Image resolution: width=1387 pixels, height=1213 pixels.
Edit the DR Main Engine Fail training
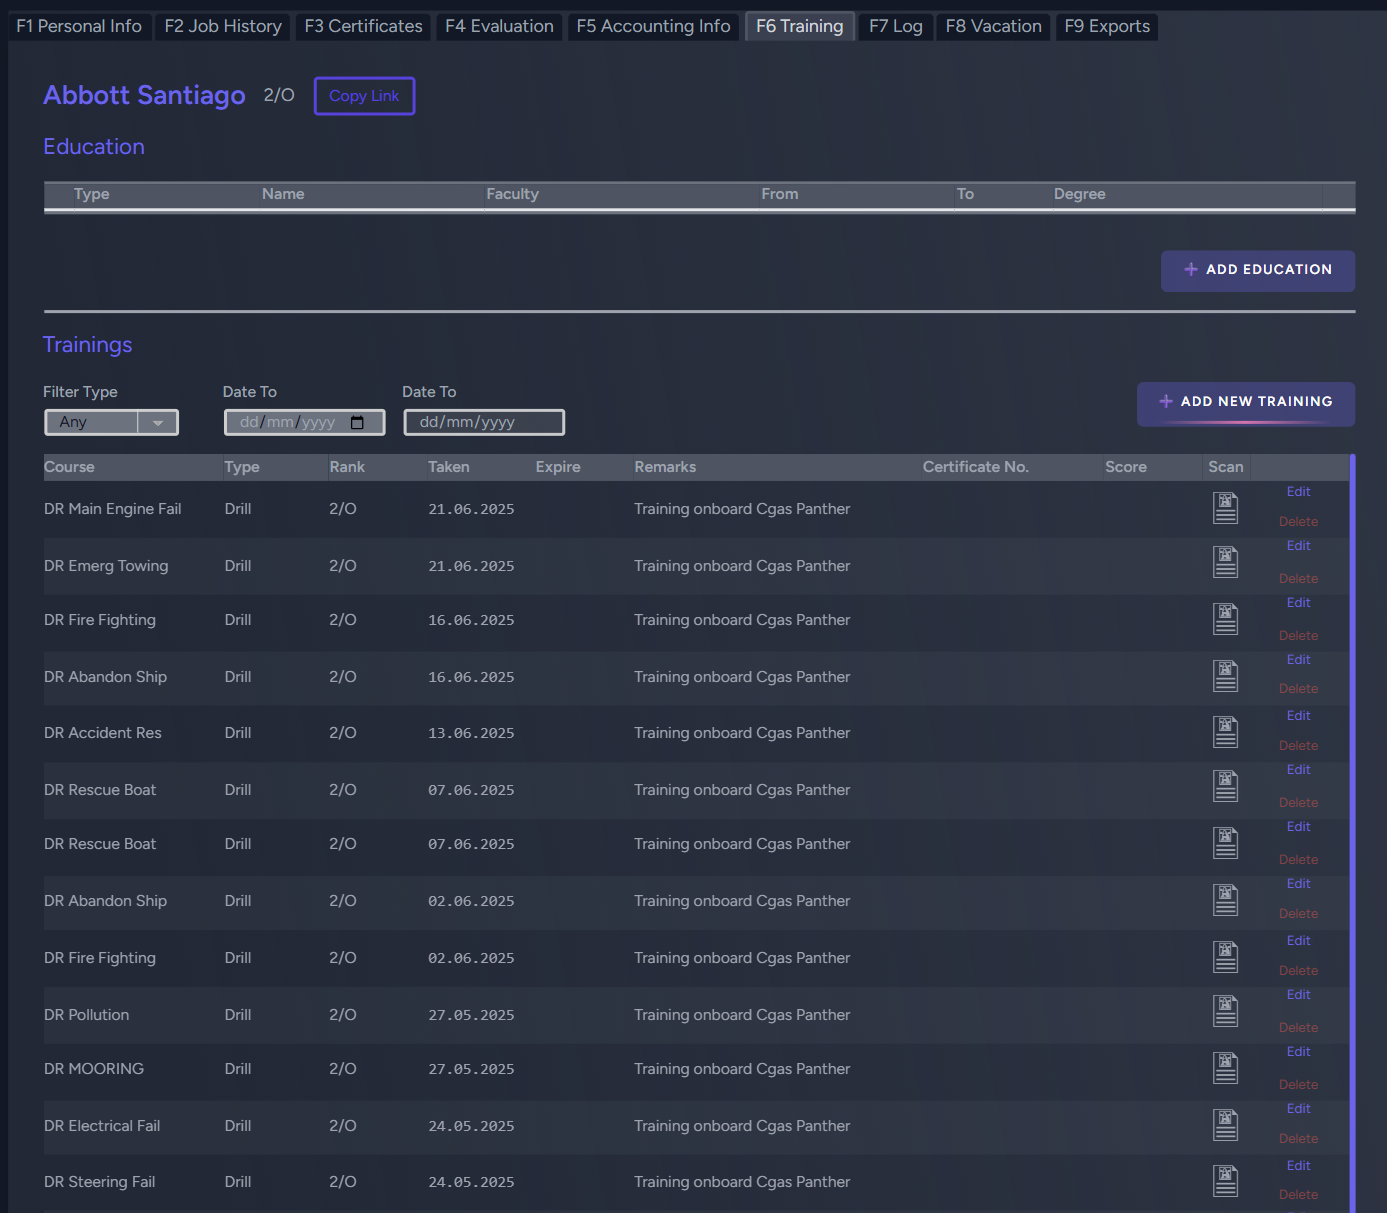[1298, 492]
